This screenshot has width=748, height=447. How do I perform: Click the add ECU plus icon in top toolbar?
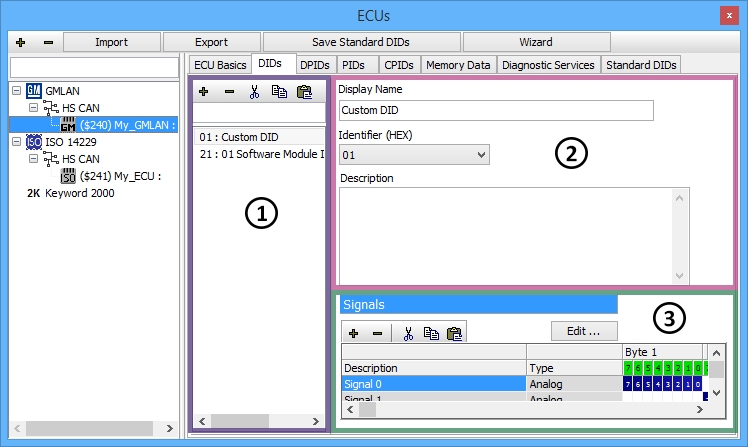pyautogui.click(x=20, y=42)
